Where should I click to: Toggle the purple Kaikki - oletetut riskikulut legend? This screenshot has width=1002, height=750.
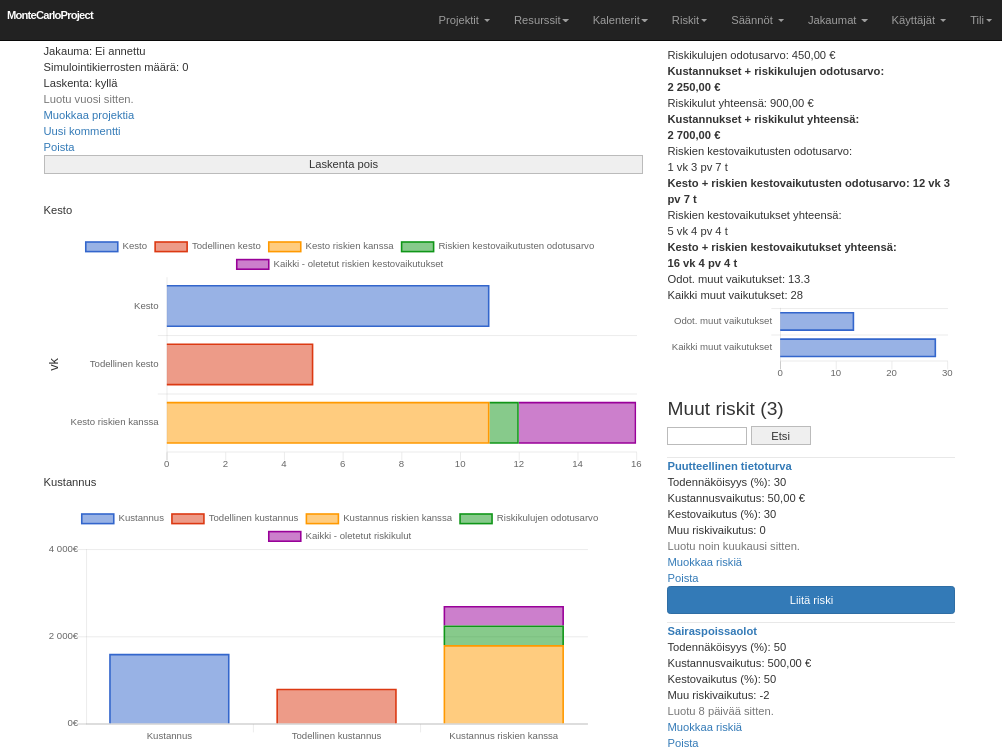(339, 536)
